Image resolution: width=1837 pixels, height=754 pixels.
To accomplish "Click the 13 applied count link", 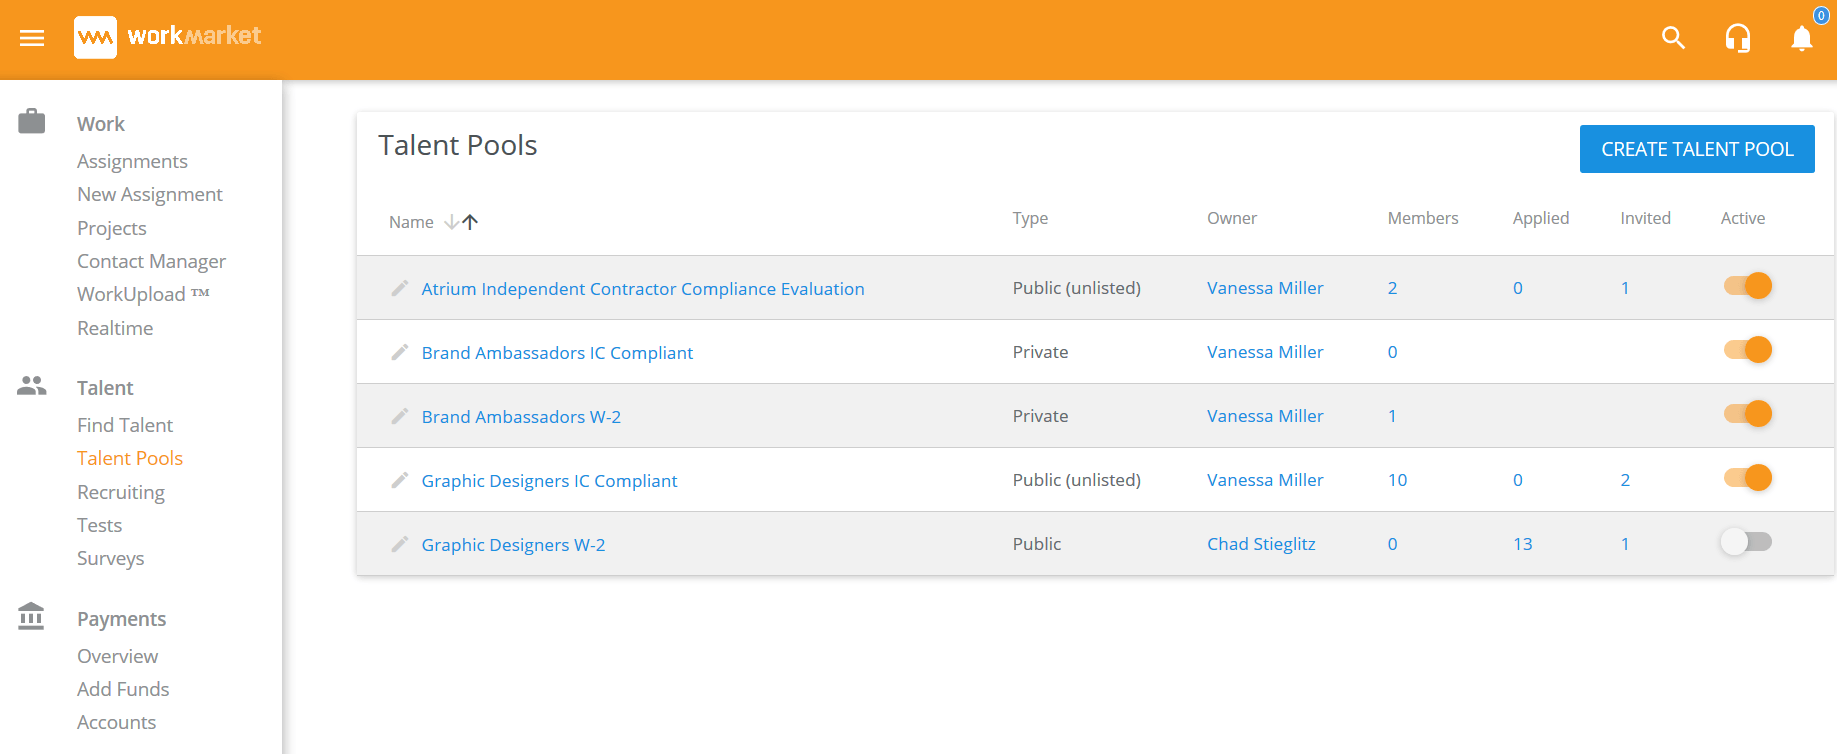I will coord(1522,544).
